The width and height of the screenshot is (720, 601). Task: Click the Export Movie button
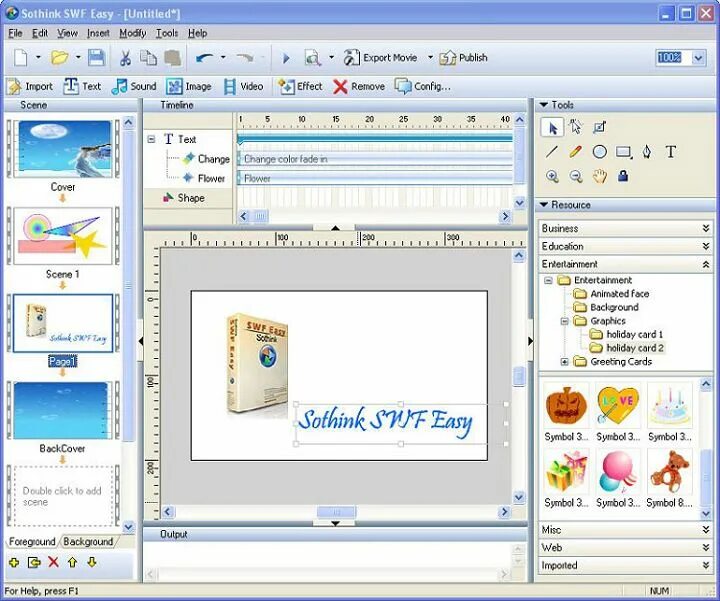point(380,58)
